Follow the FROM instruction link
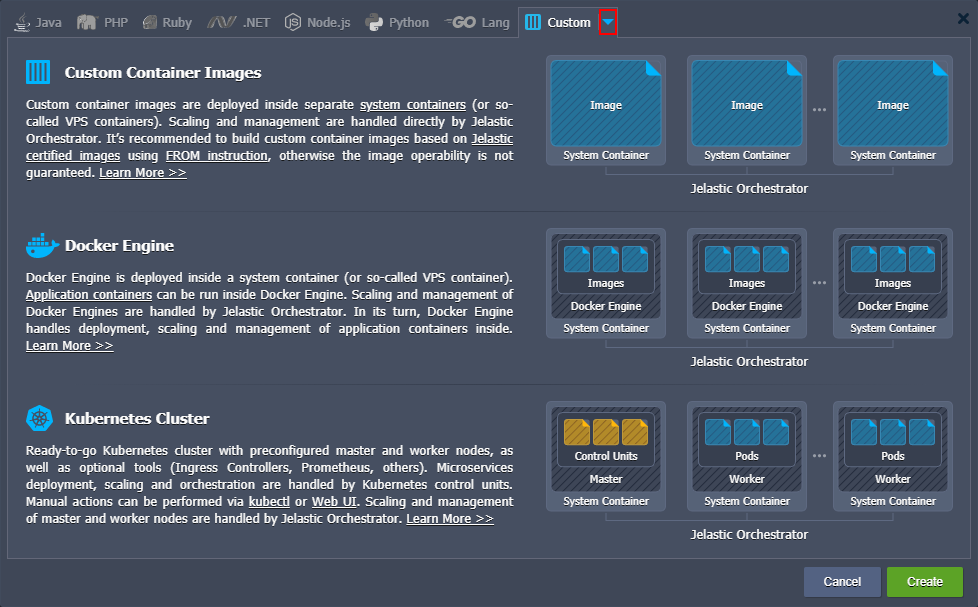Image resolution: width=978 pixels, height=607 pixels. click(216, 156)
